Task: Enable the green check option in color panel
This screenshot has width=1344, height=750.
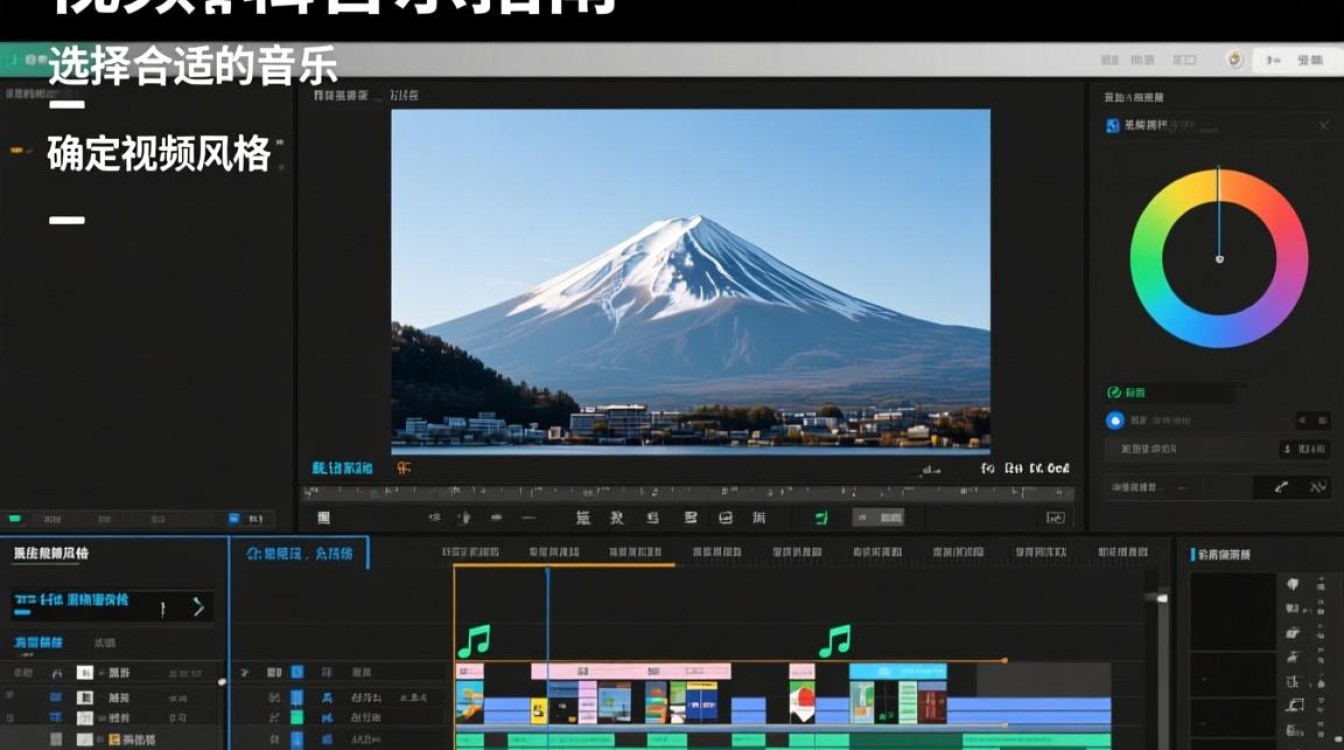Action: 1113,393
